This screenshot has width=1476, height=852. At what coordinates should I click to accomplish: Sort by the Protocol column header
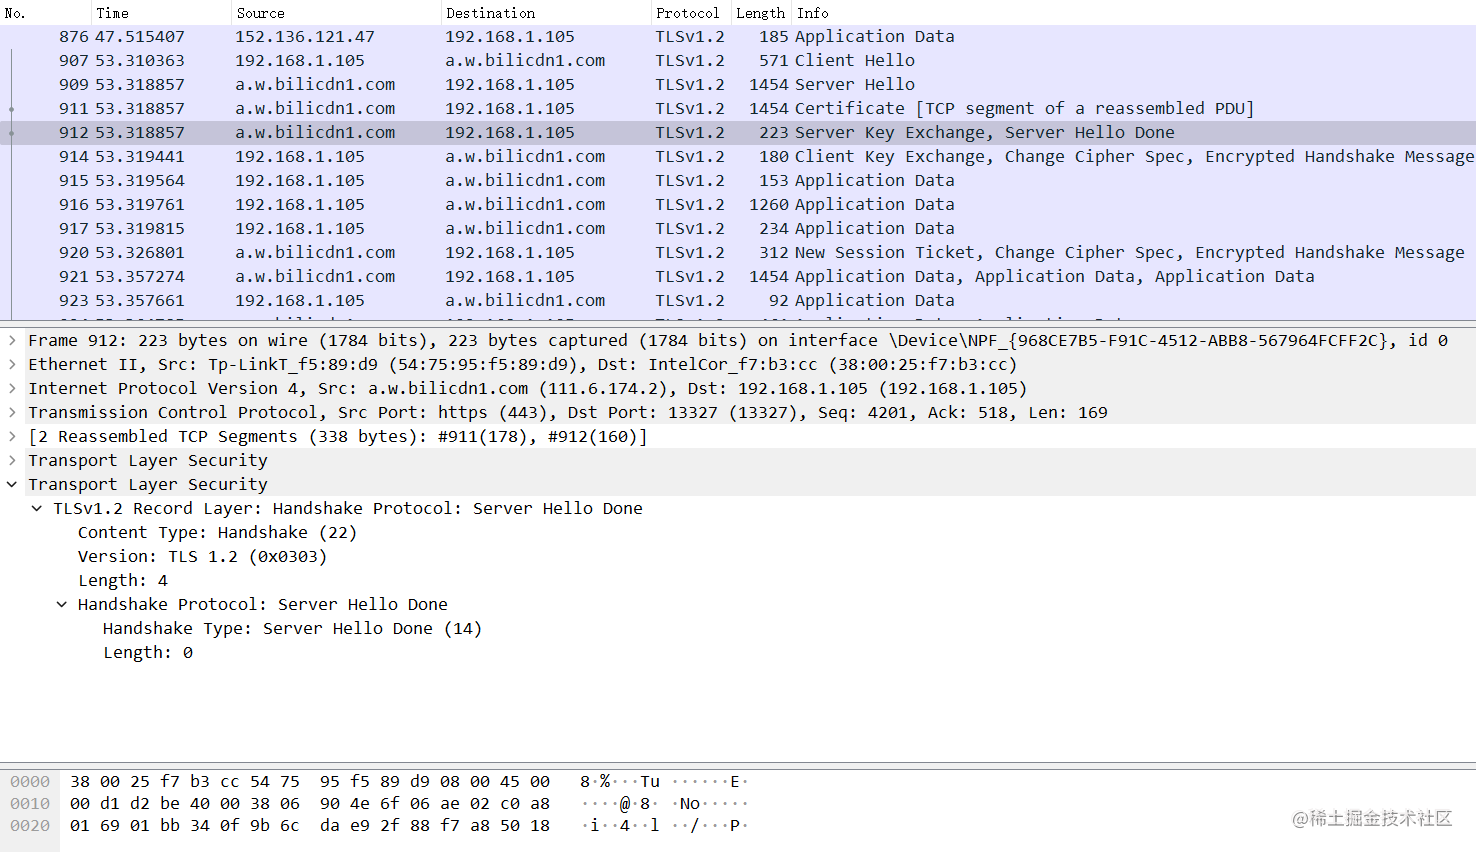pyautogui.click(x=690, y=13)
